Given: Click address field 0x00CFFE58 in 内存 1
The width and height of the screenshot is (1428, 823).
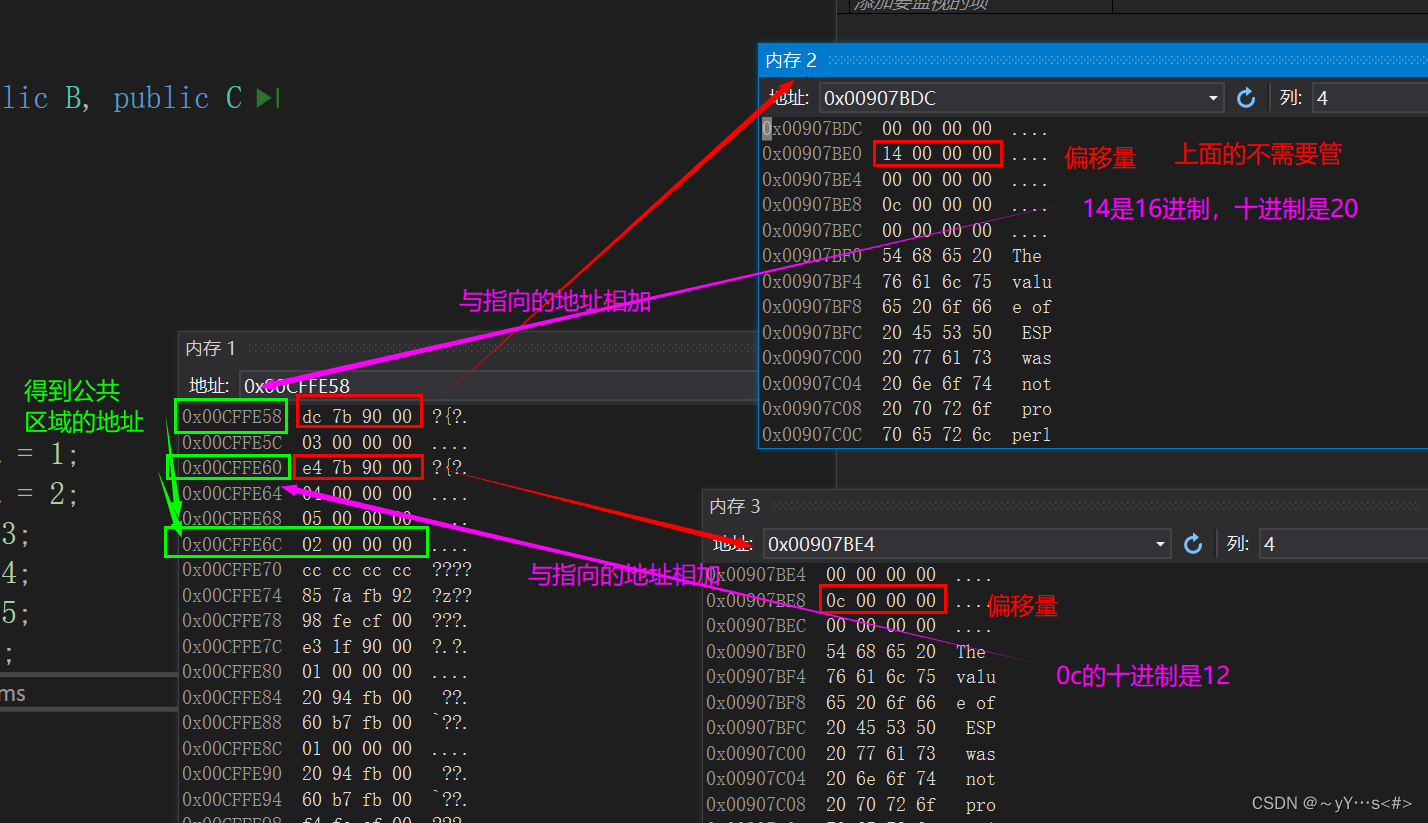Looking at the screenshot, I should 500,385.
